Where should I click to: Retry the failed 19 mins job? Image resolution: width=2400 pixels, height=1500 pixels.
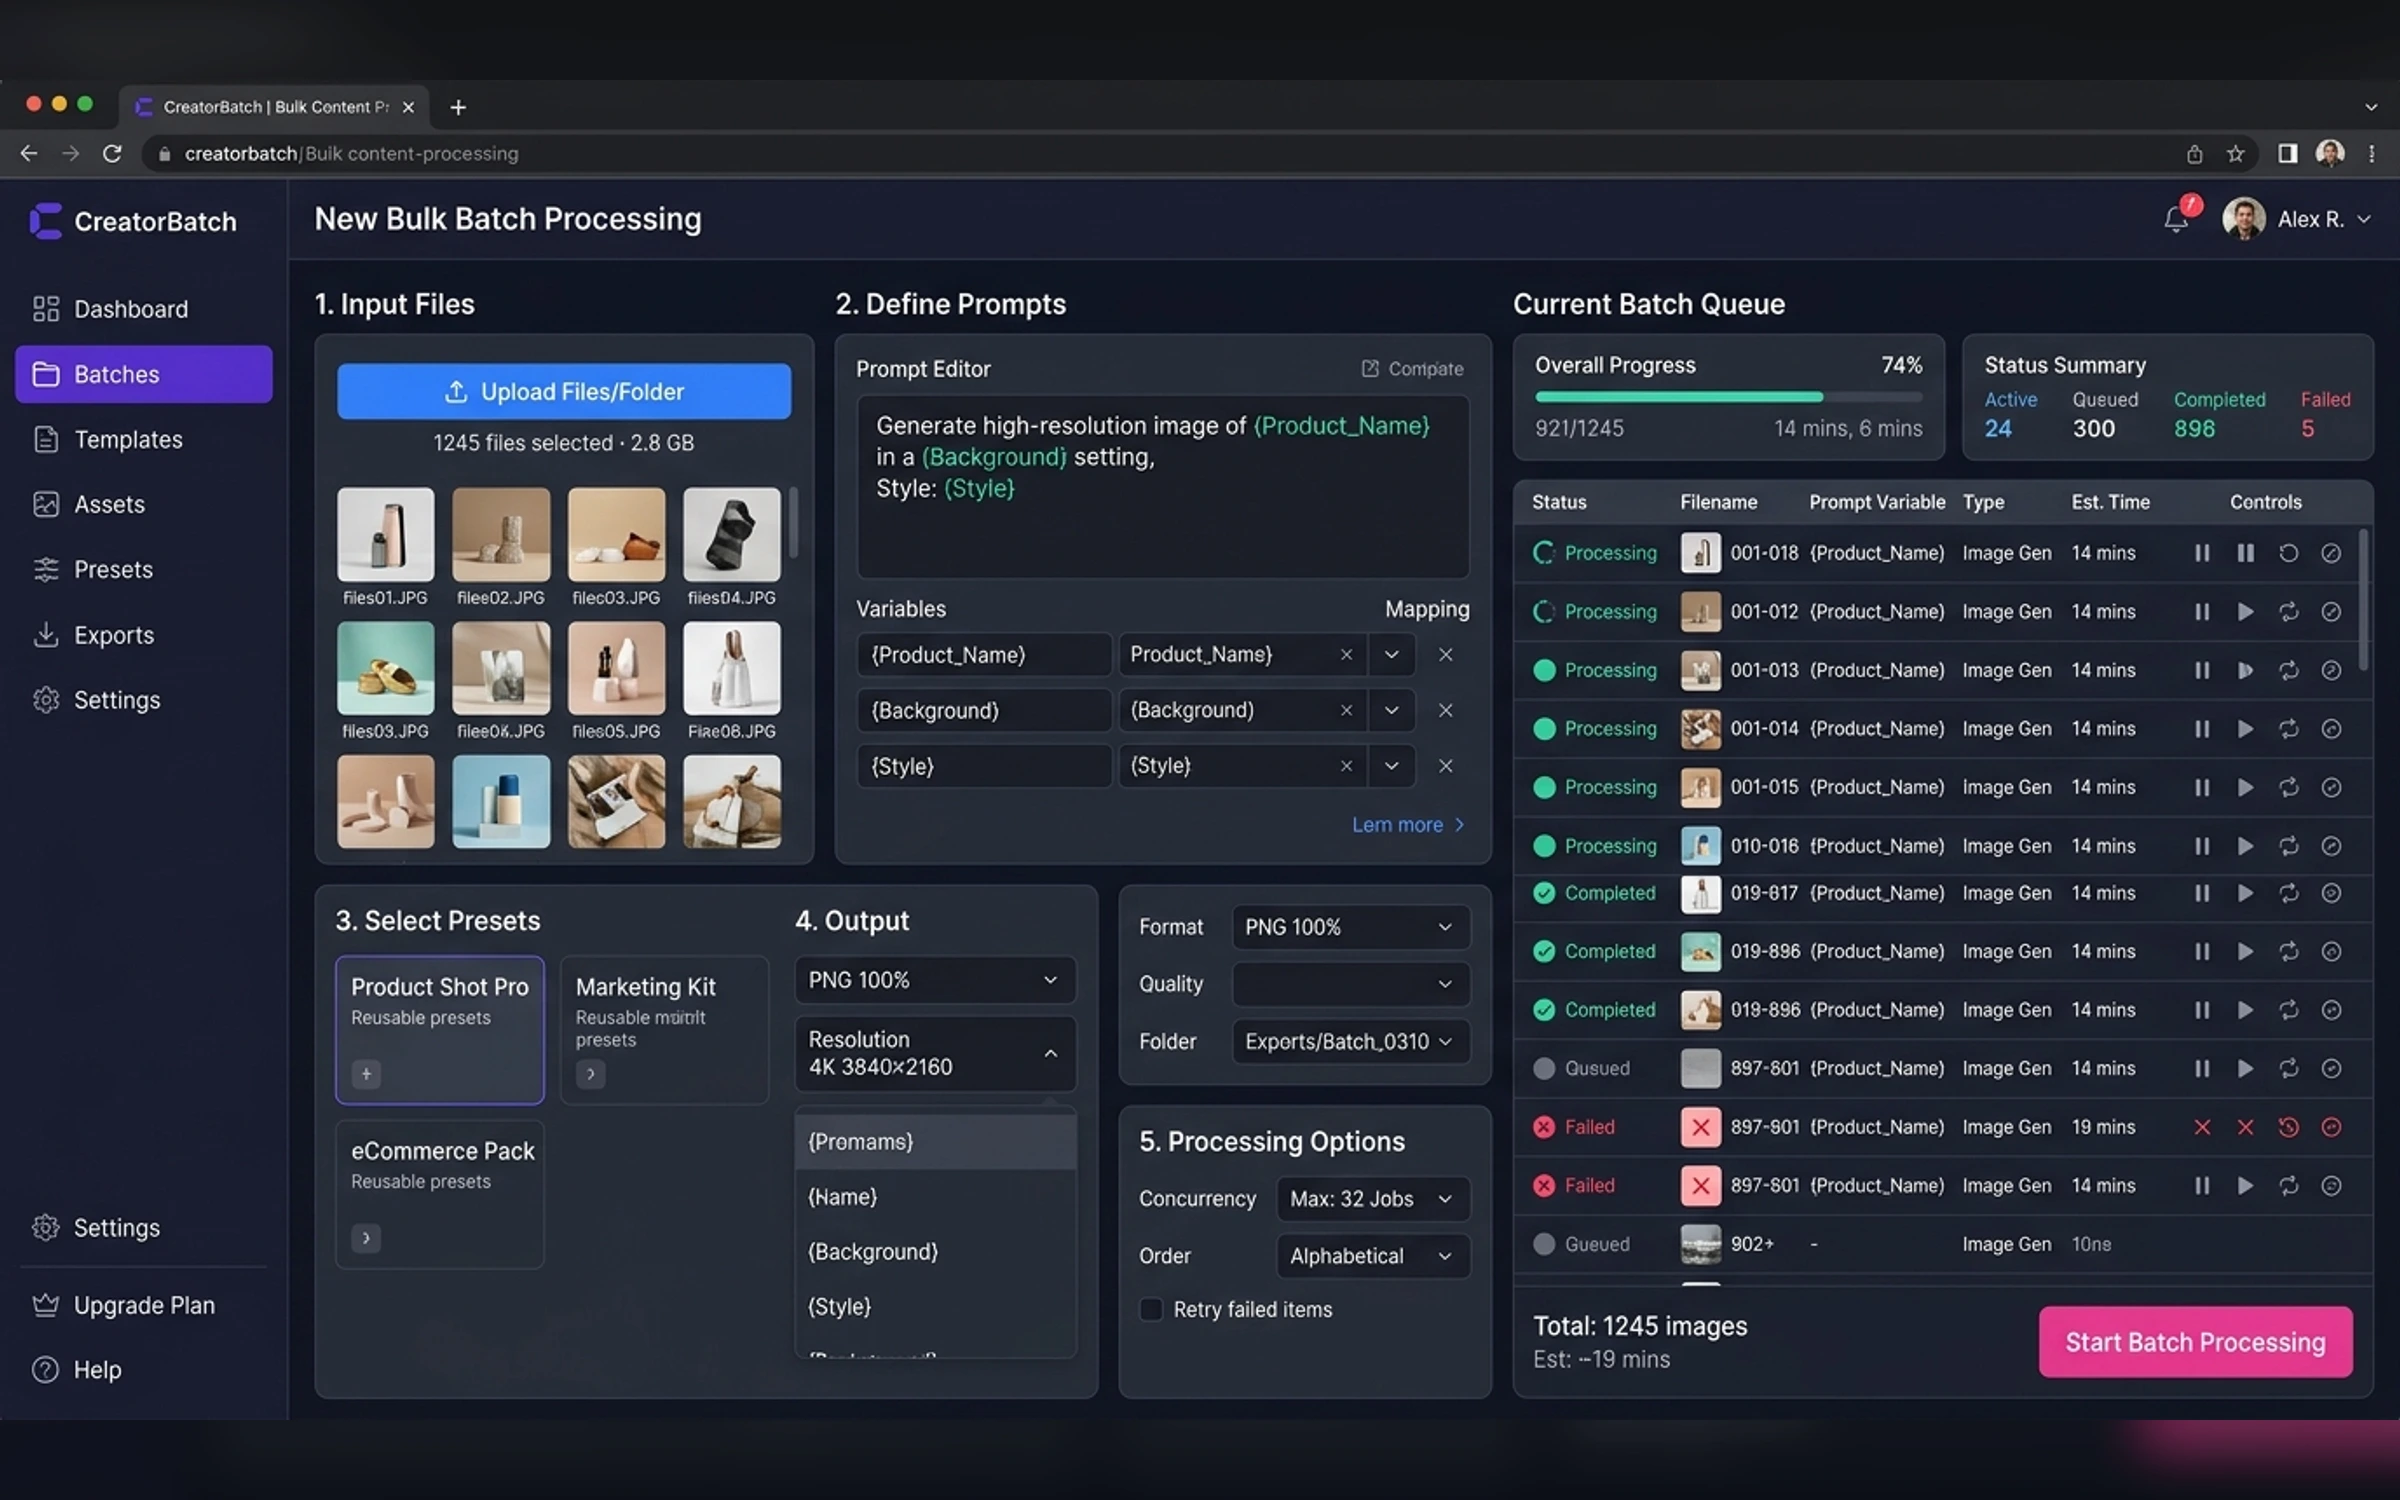point(2288,1127)
